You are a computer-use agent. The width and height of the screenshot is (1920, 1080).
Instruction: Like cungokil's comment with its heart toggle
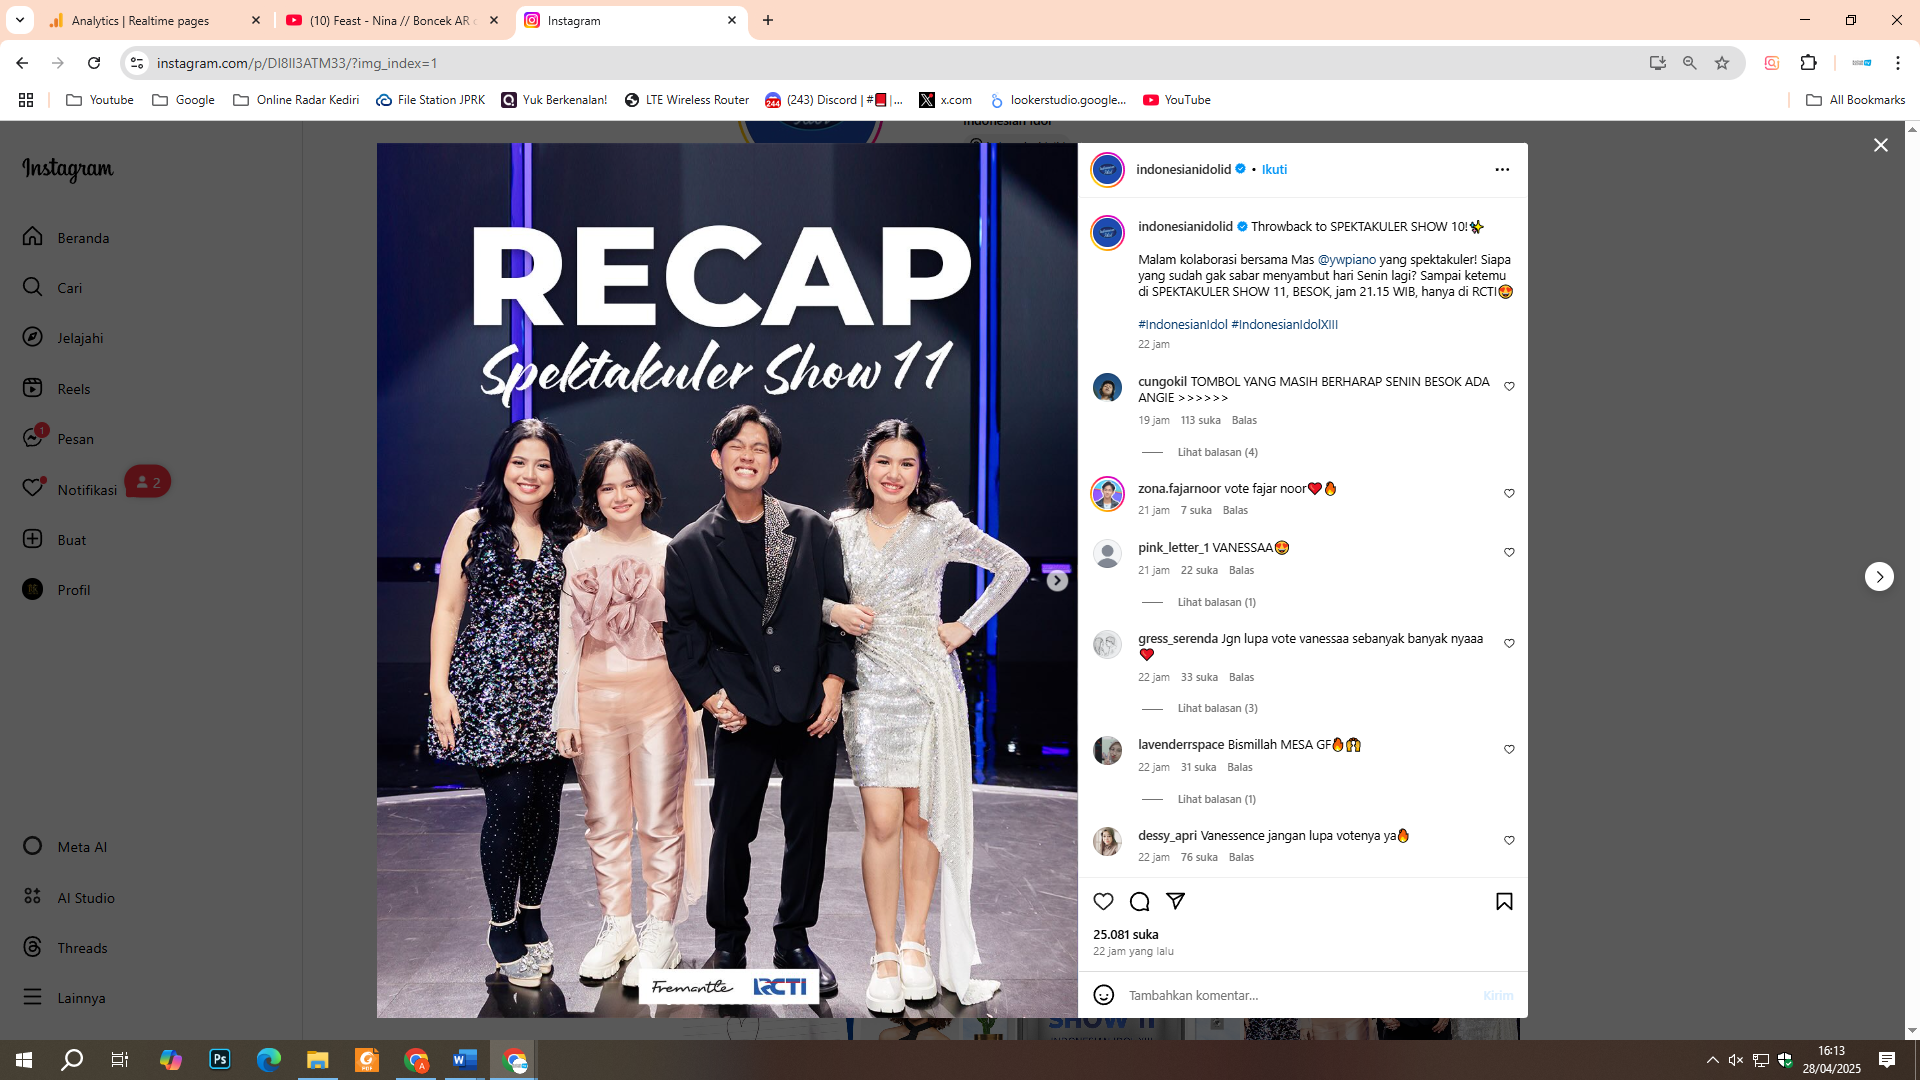pyautogui.click(x=1509, y=385)
